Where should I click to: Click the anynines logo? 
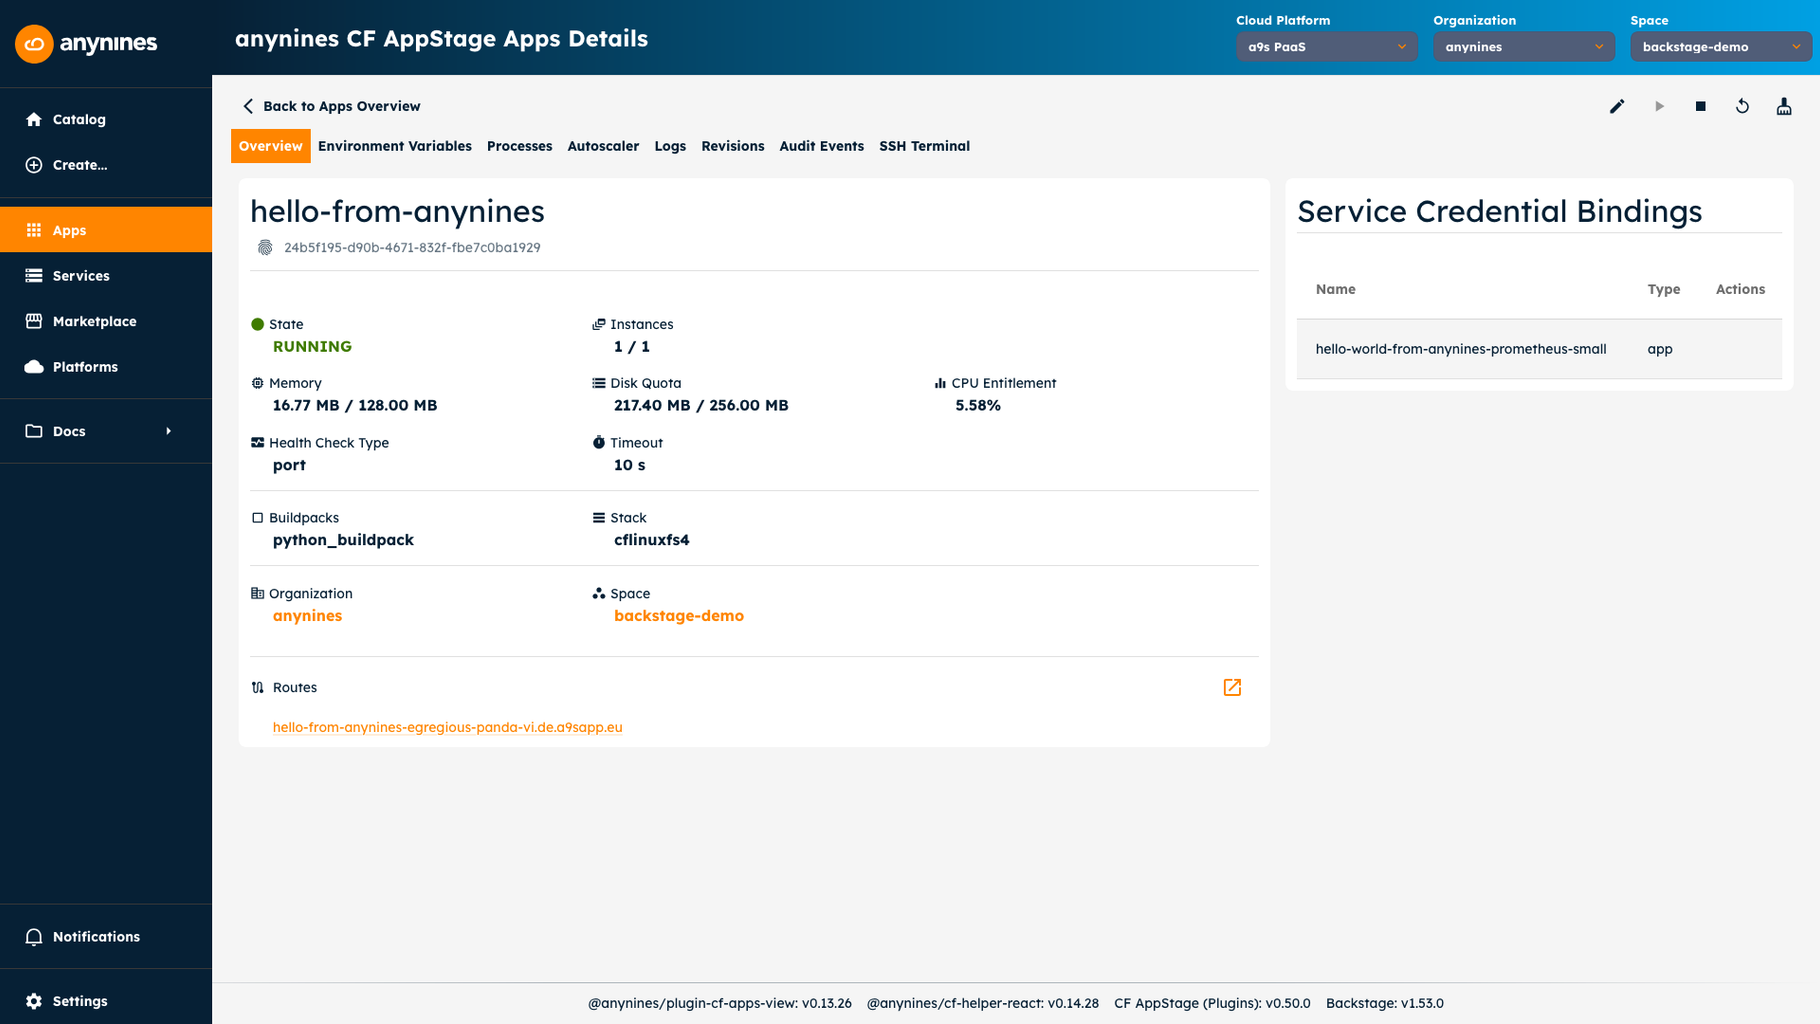[86, 43]
